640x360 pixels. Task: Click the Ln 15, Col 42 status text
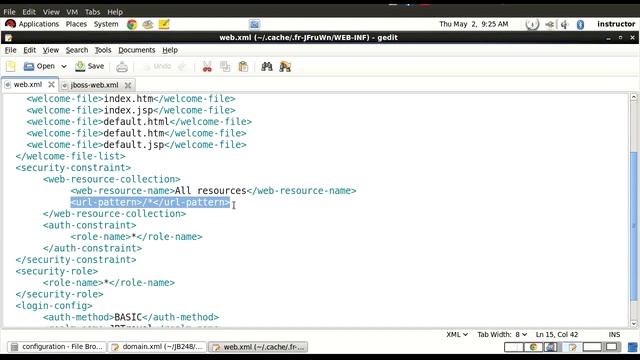[x=557, y=334]
